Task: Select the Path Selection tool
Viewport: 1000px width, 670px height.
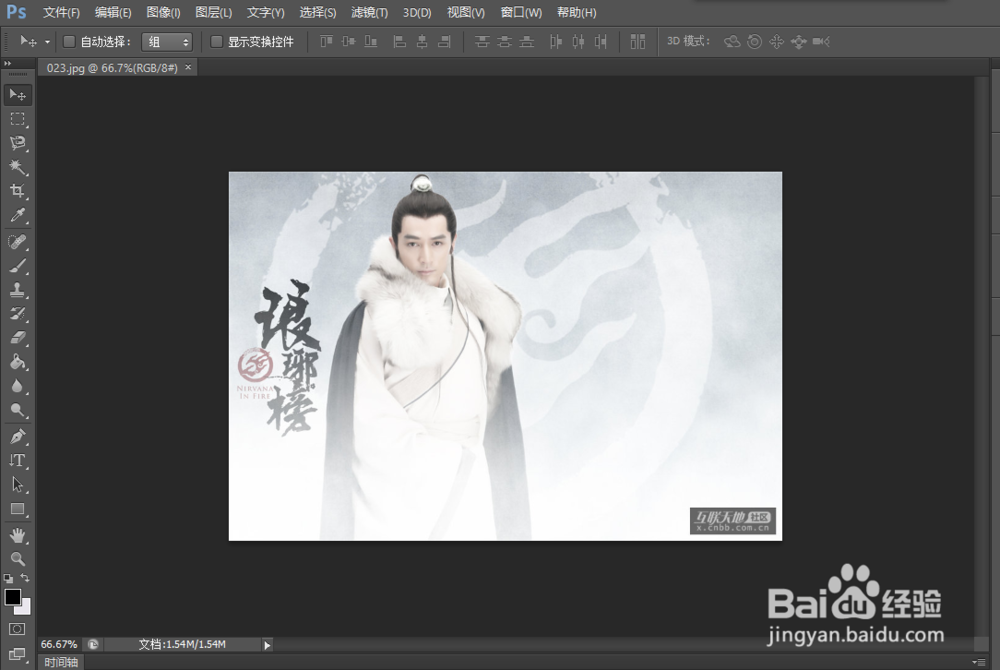Action: coord(17,484)
